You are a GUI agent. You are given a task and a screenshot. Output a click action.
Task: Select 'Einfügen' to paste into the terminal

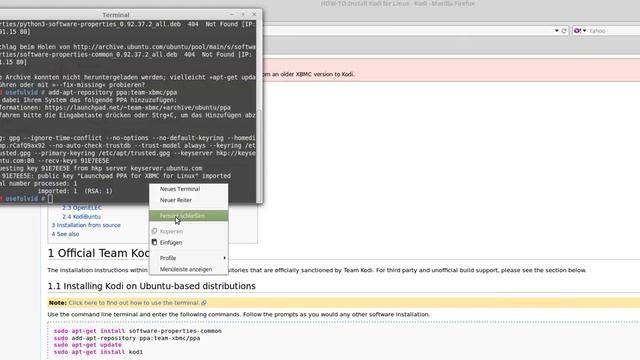(x=188, y=242)
